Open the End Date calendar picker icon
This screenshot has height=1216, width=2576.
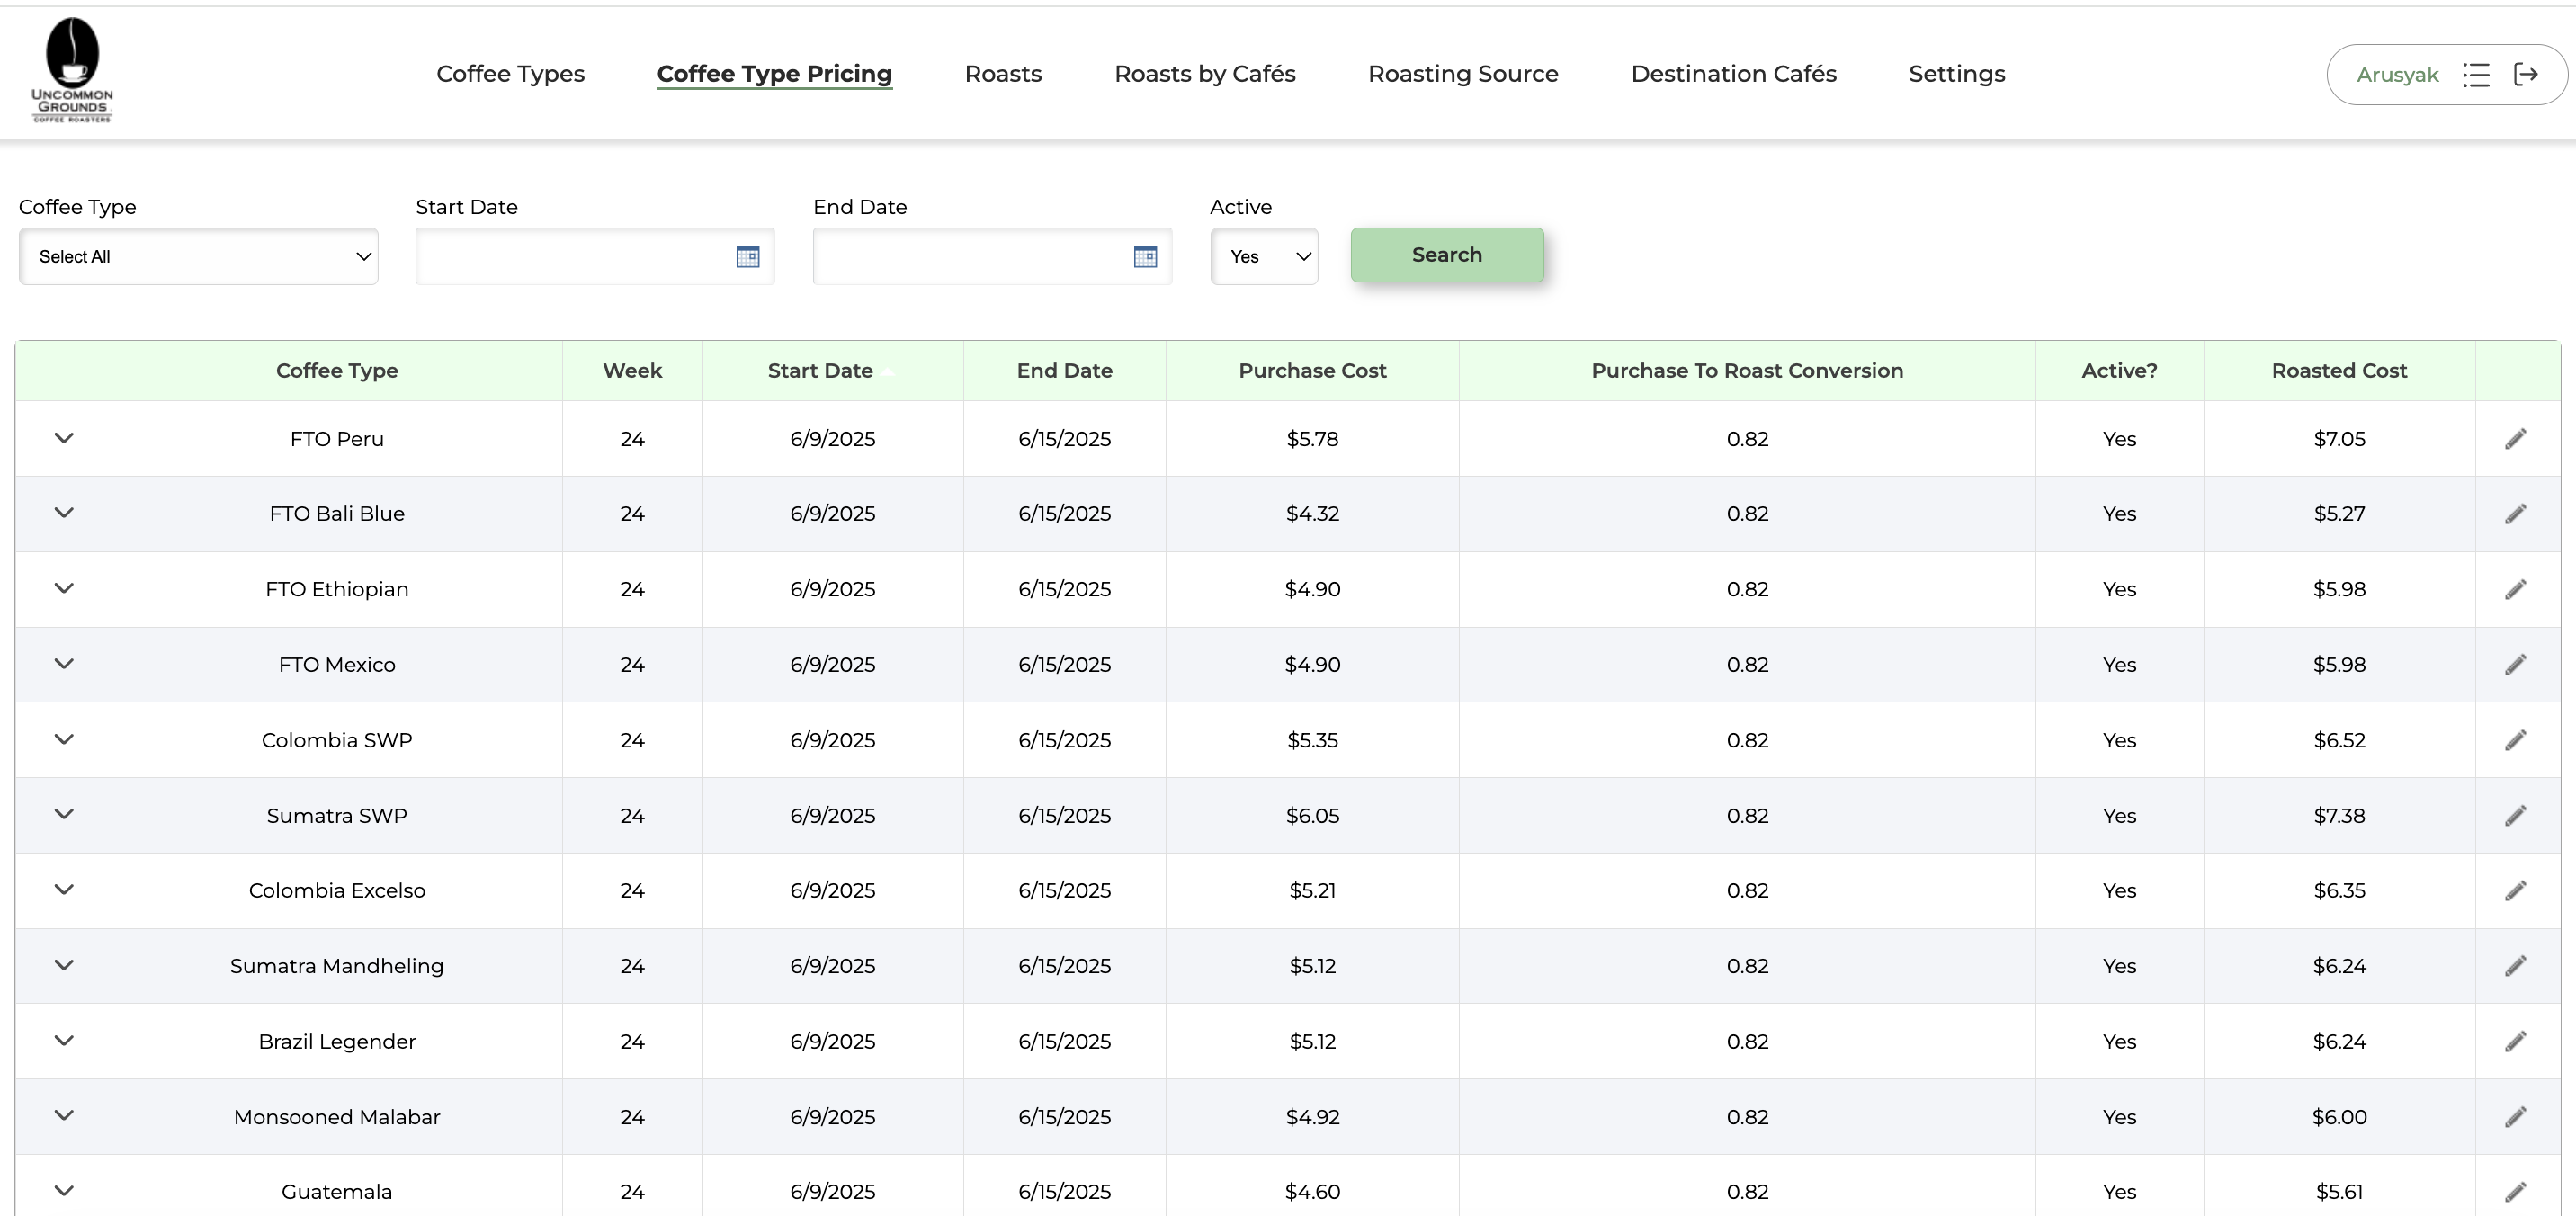tap(1144, 256)
